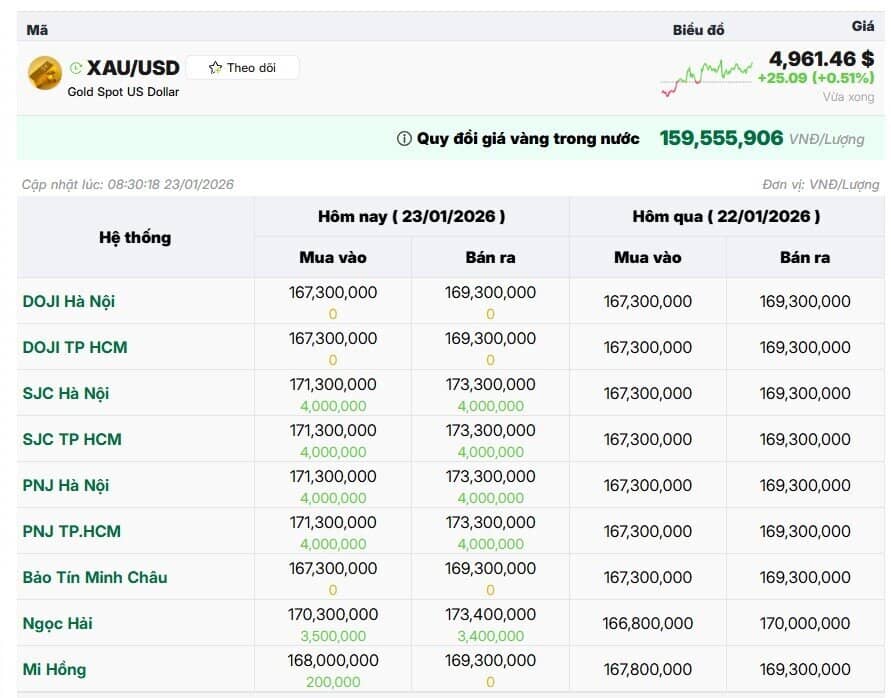Open PNJ TP.HCM system link
The height and width of the screenshot is (698, 891).
click(x=72, y=531)
